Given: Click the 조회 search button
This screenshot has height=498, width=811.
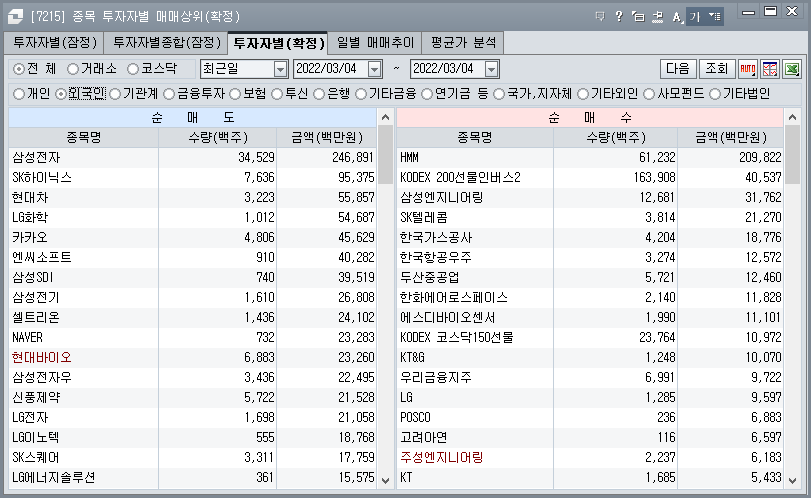Looking at the screenshot, I should (716, 69).
